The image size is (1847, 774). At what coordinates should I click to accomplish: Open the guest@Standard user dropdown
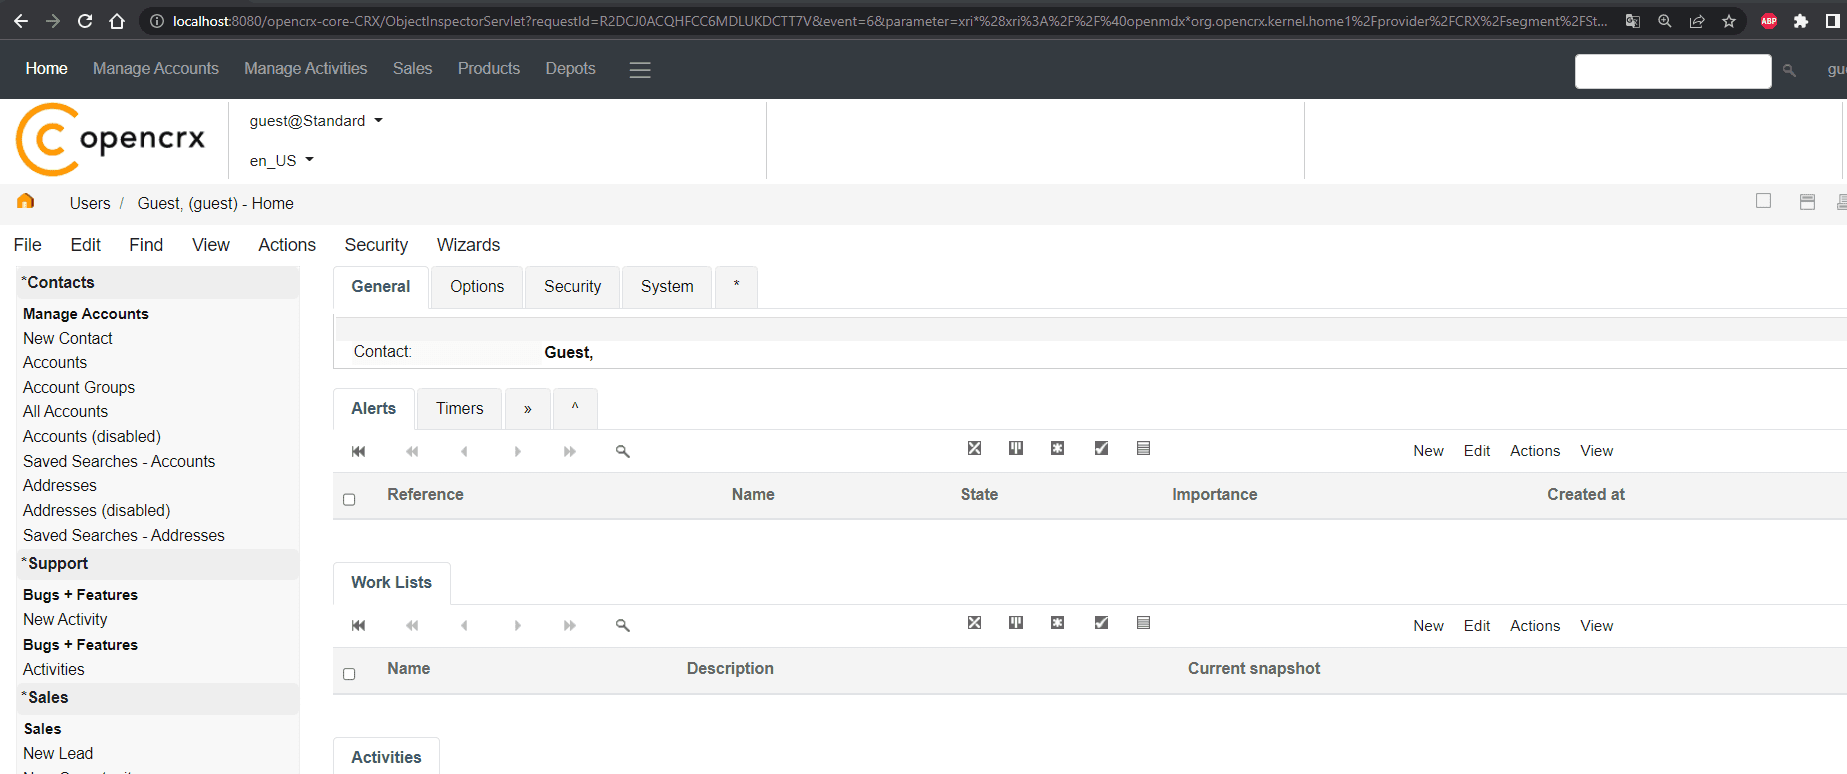click(x=316, y=121)
